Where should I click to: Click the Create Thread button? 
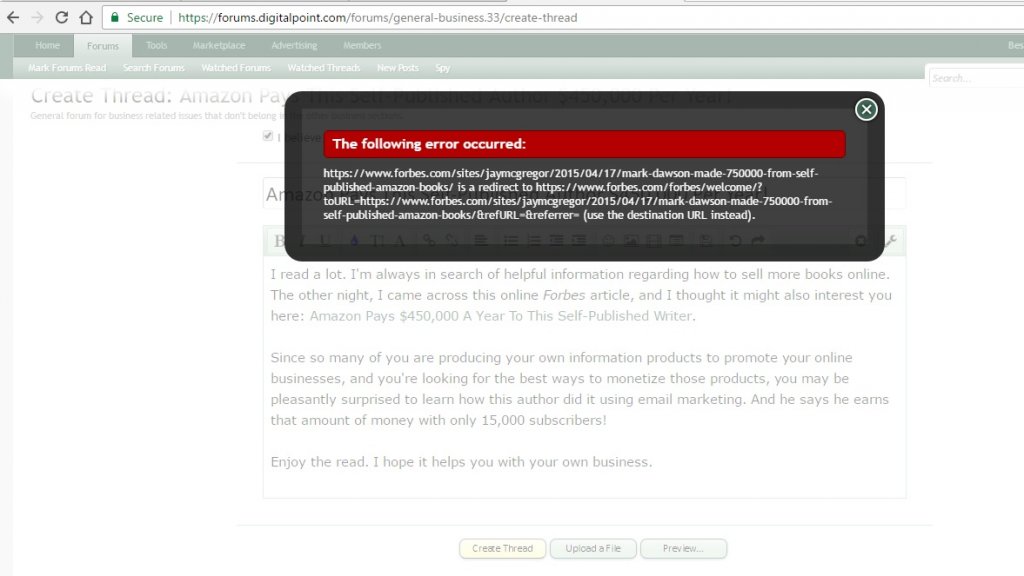(x=502, y=549)
